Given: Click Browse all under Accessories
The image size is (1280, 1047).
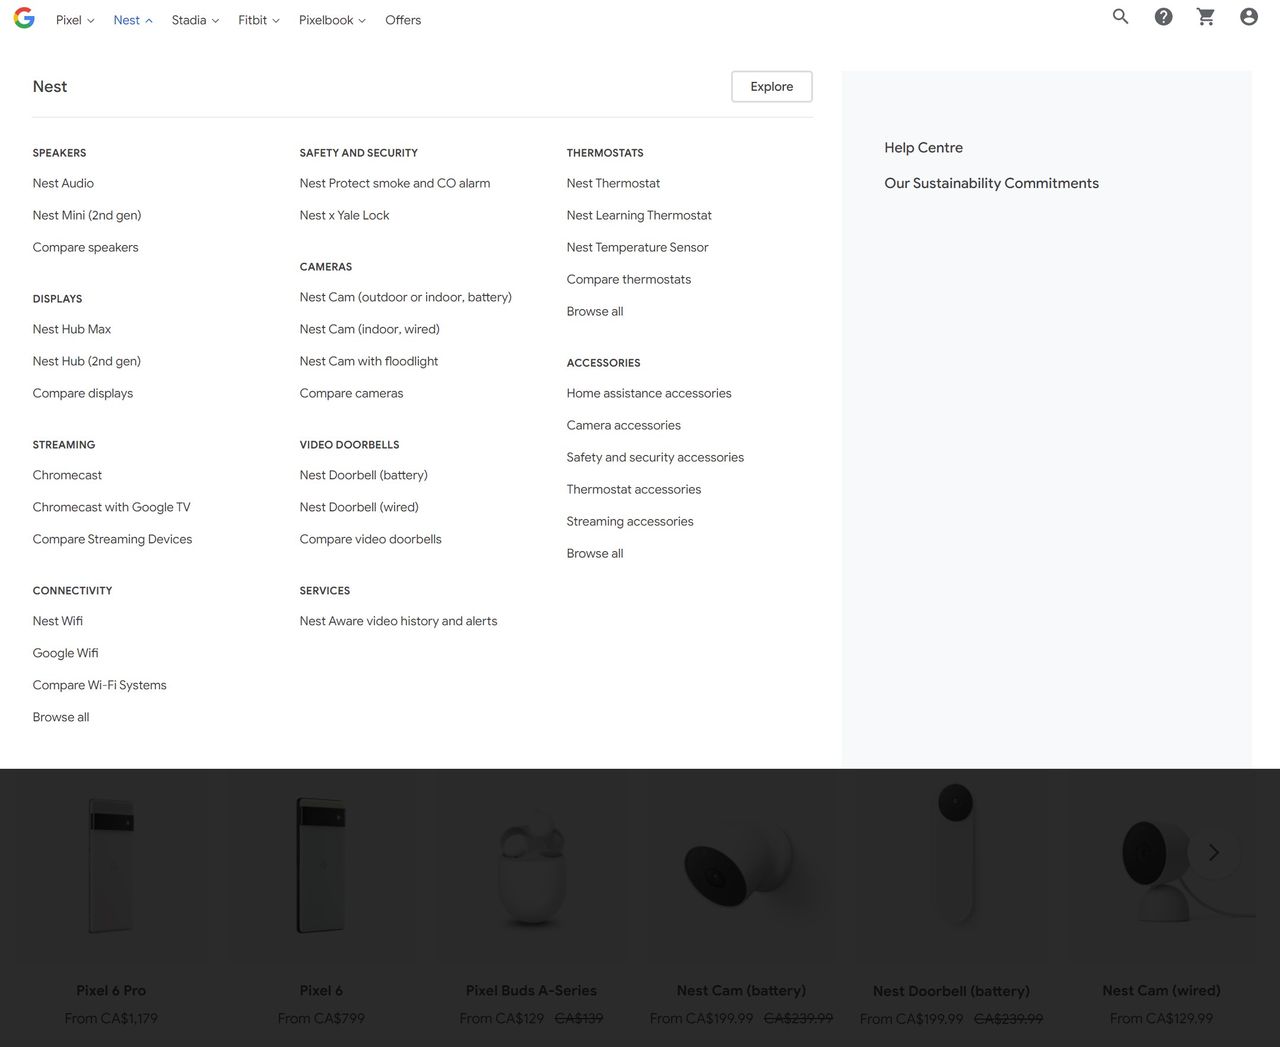Looking at the screenshot, I should tap(595, 553).
